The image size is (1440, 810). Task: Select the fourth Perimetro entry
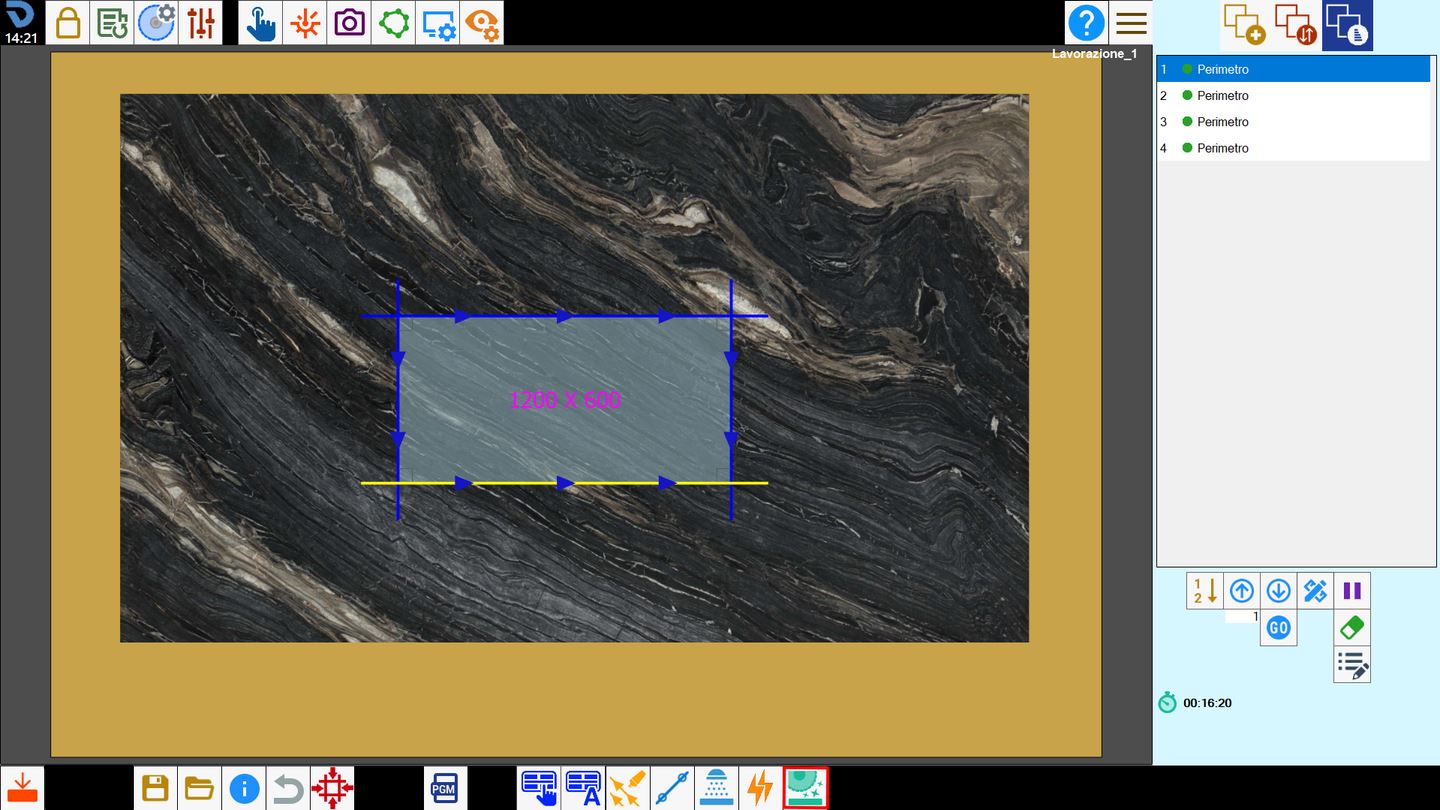coord(1293,148)
